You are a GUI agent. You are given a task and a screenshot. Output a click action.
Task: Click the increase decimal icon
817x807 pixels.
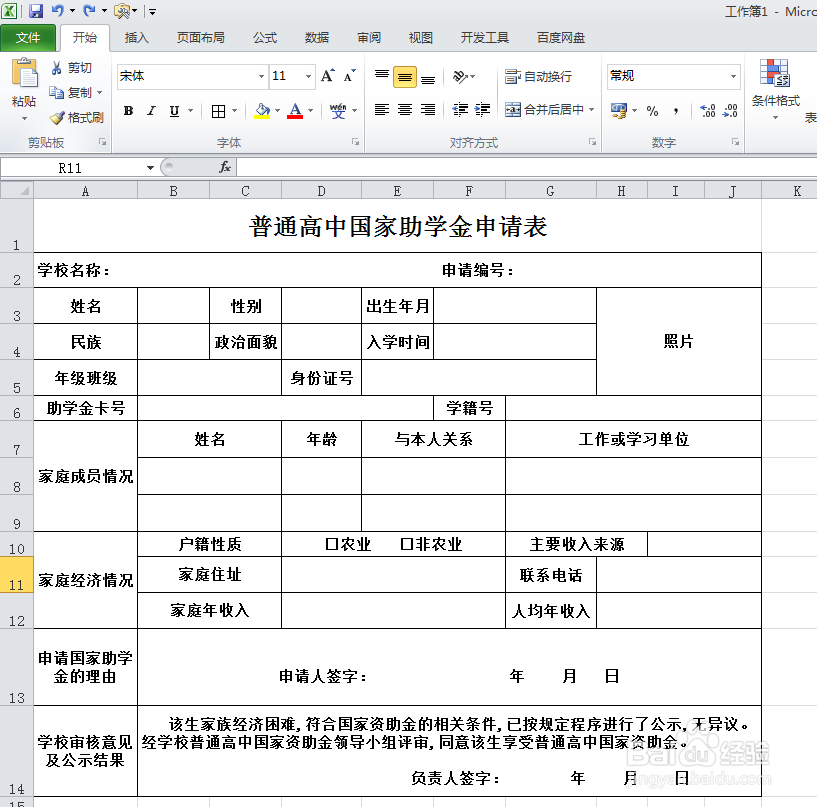click(708, 110)
